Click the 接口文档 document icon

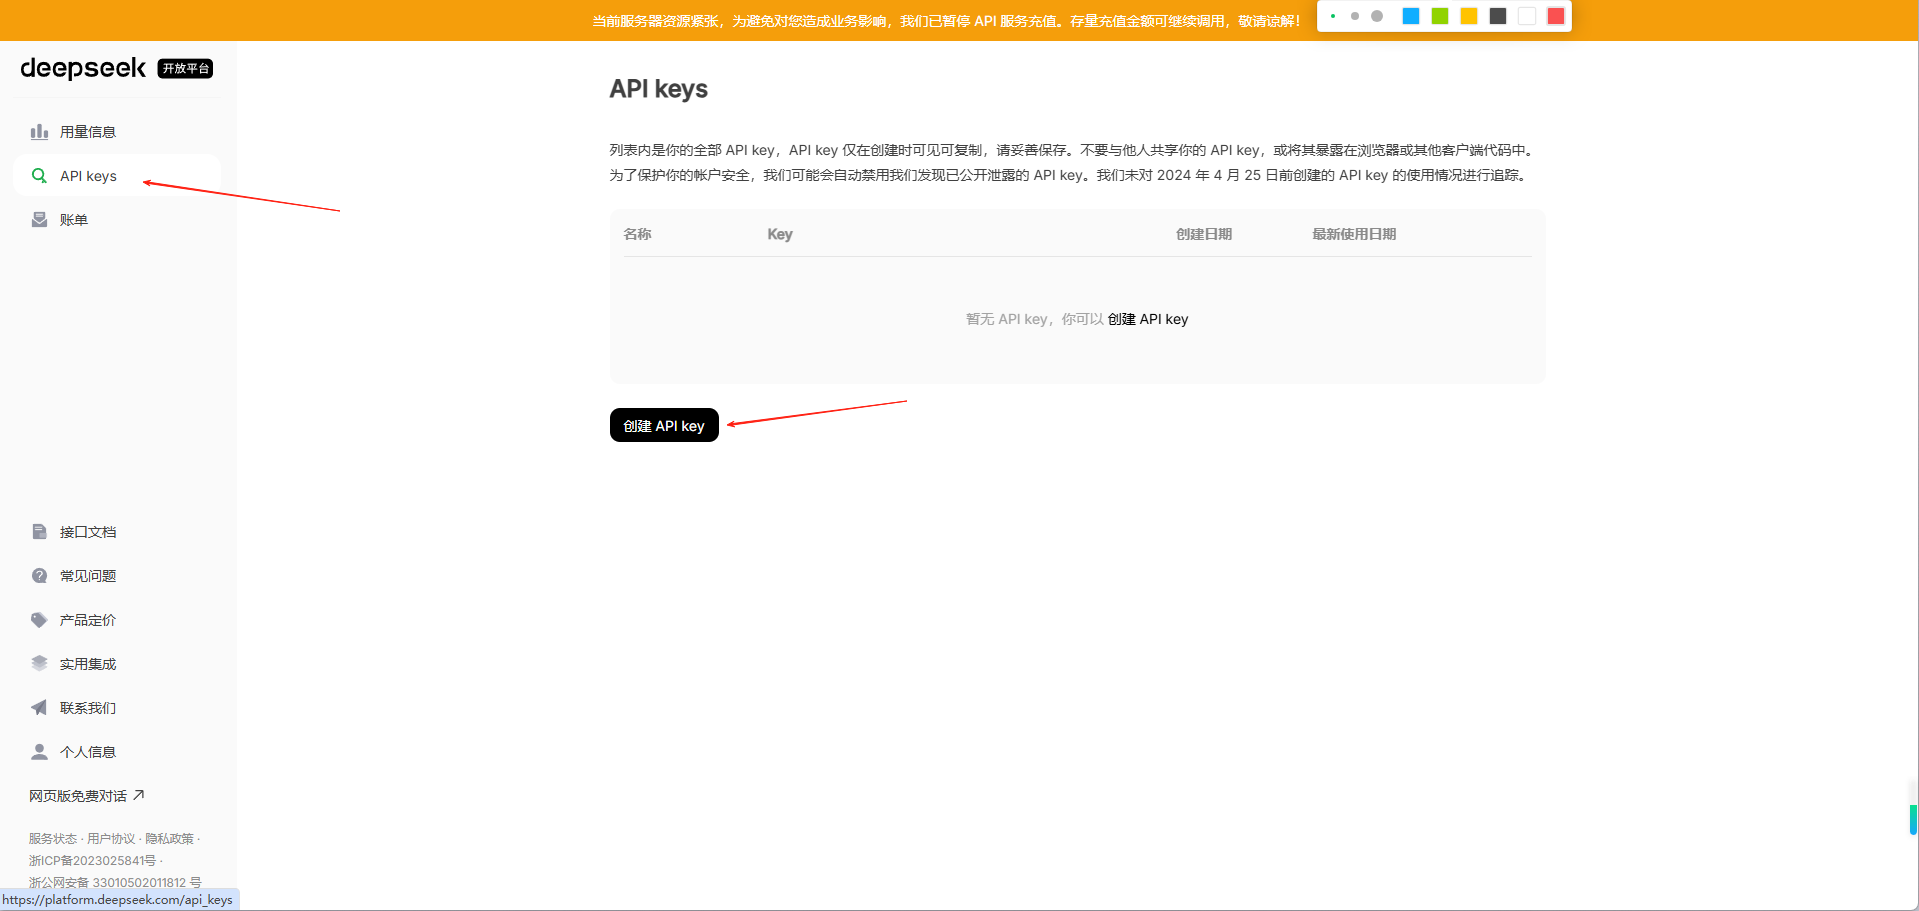click(39, 532)
